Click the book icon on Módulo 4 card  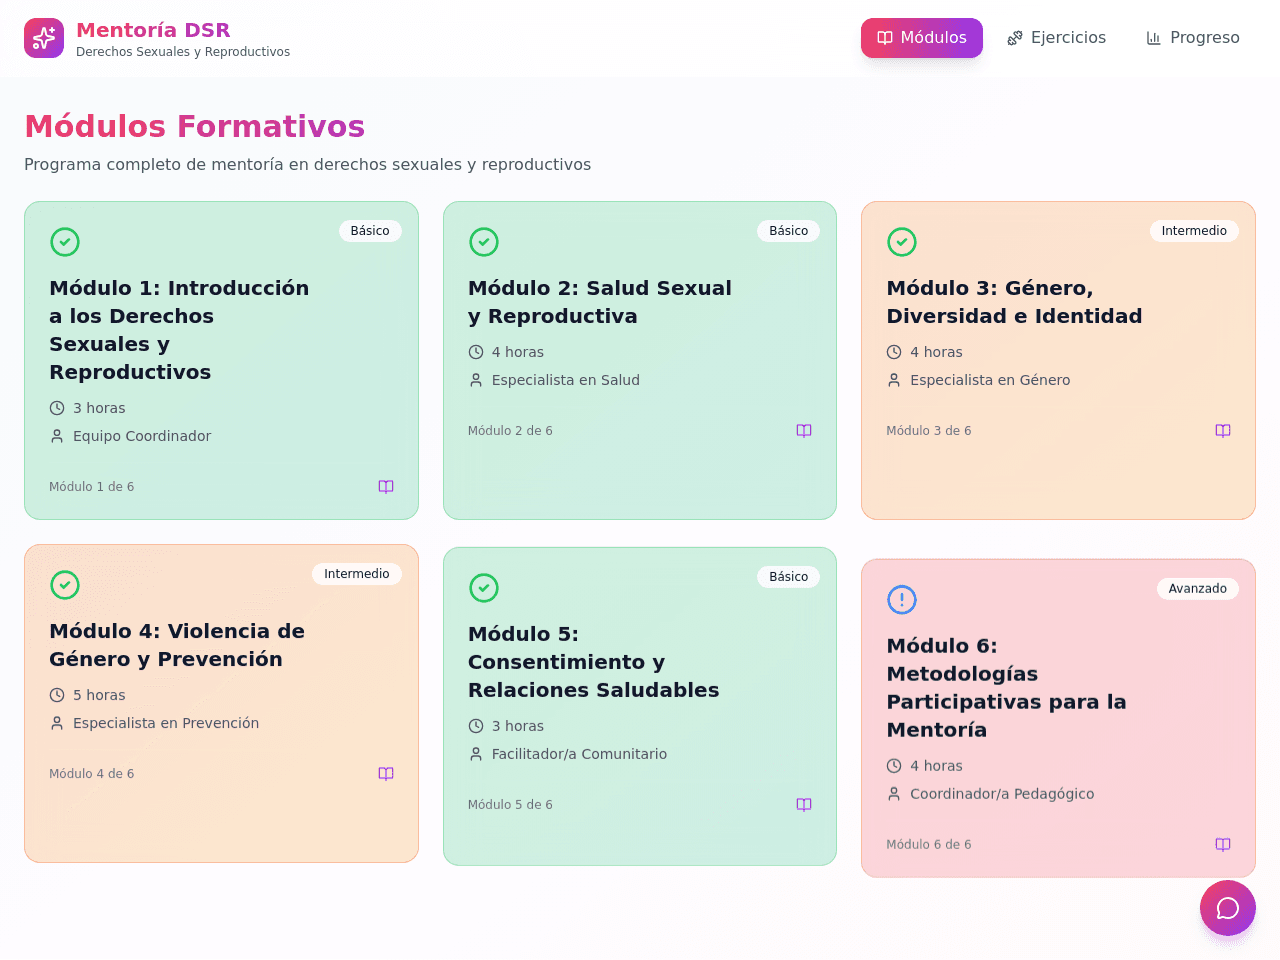pos(386,774)
